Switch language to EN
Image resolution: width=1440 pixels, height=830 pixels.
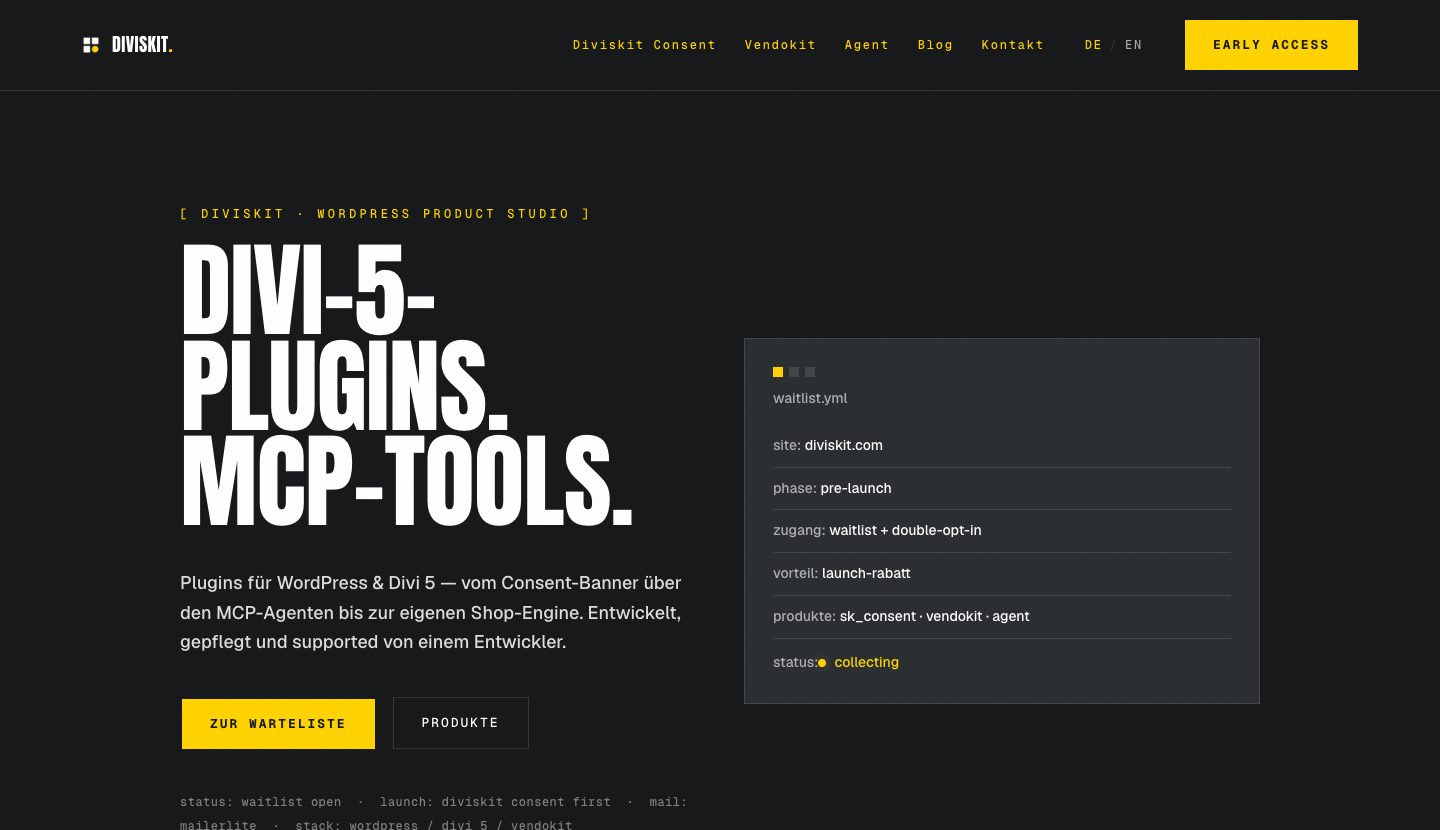[x=1133, y=45]
